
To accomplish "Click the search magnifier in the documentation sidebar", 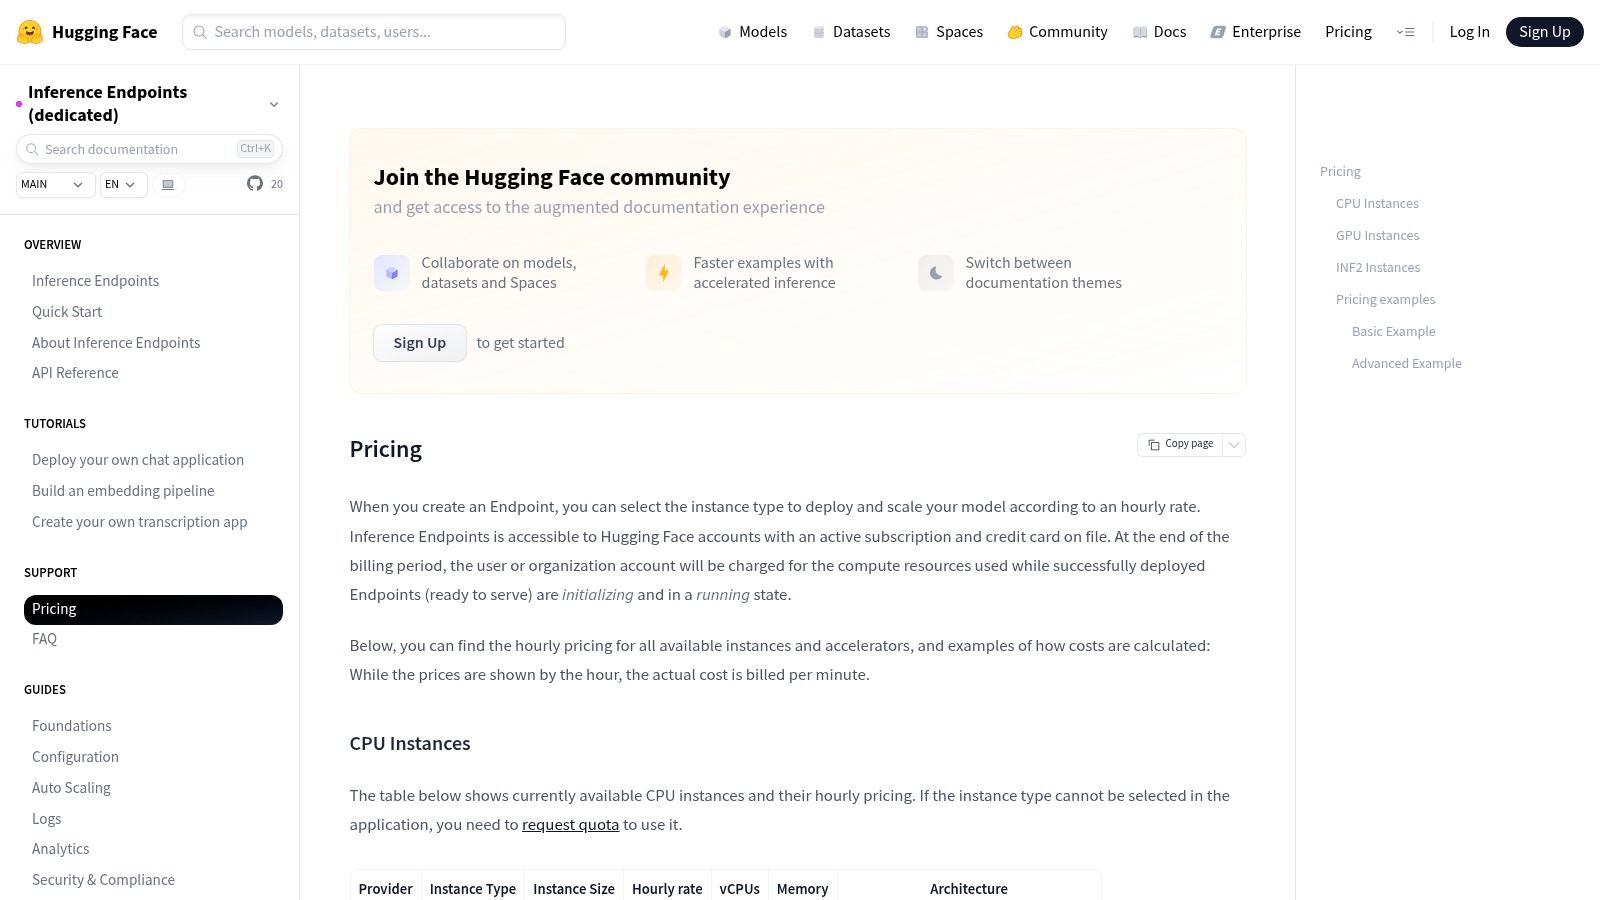I will (x=33, y=149).
